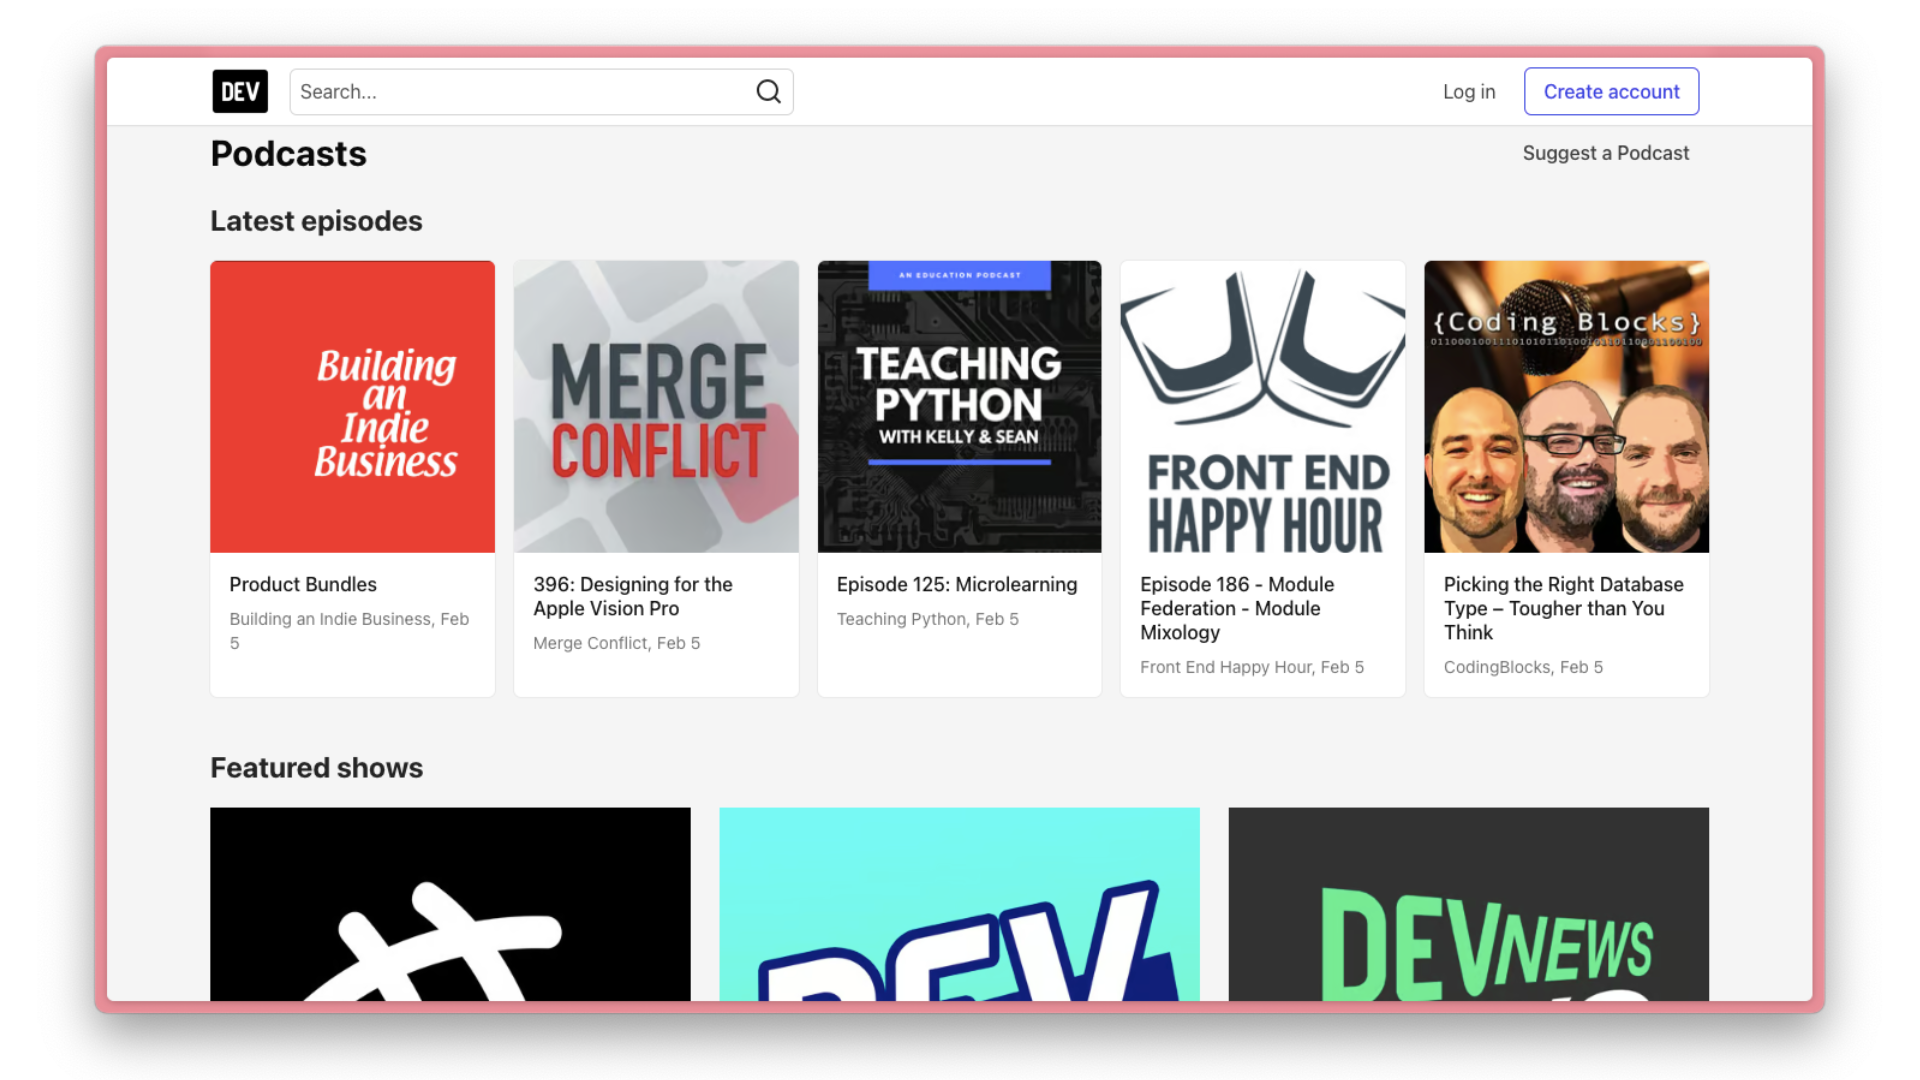The image size is (1920, 1080).
Task: Open the Merge Conflict cover image
Action: pyautogui.click(x=656, y=406)
